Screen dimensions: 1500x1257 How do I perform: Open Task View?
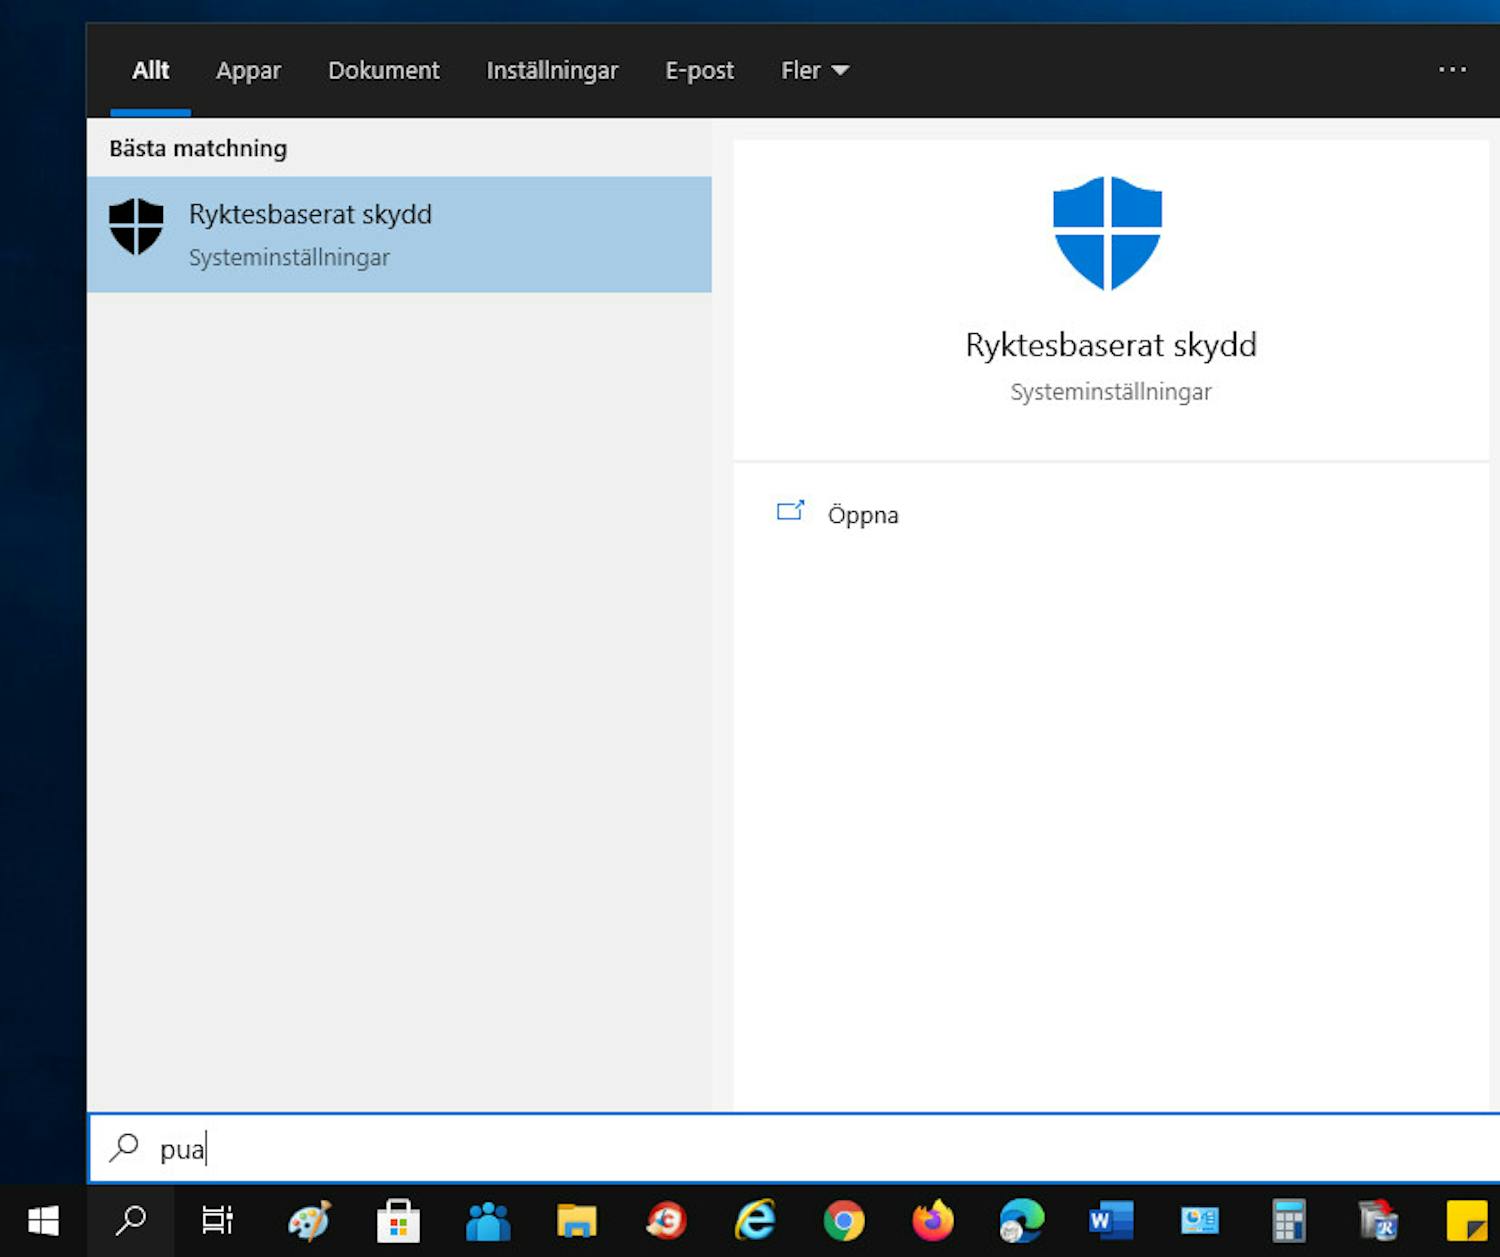coord(217,1221)
